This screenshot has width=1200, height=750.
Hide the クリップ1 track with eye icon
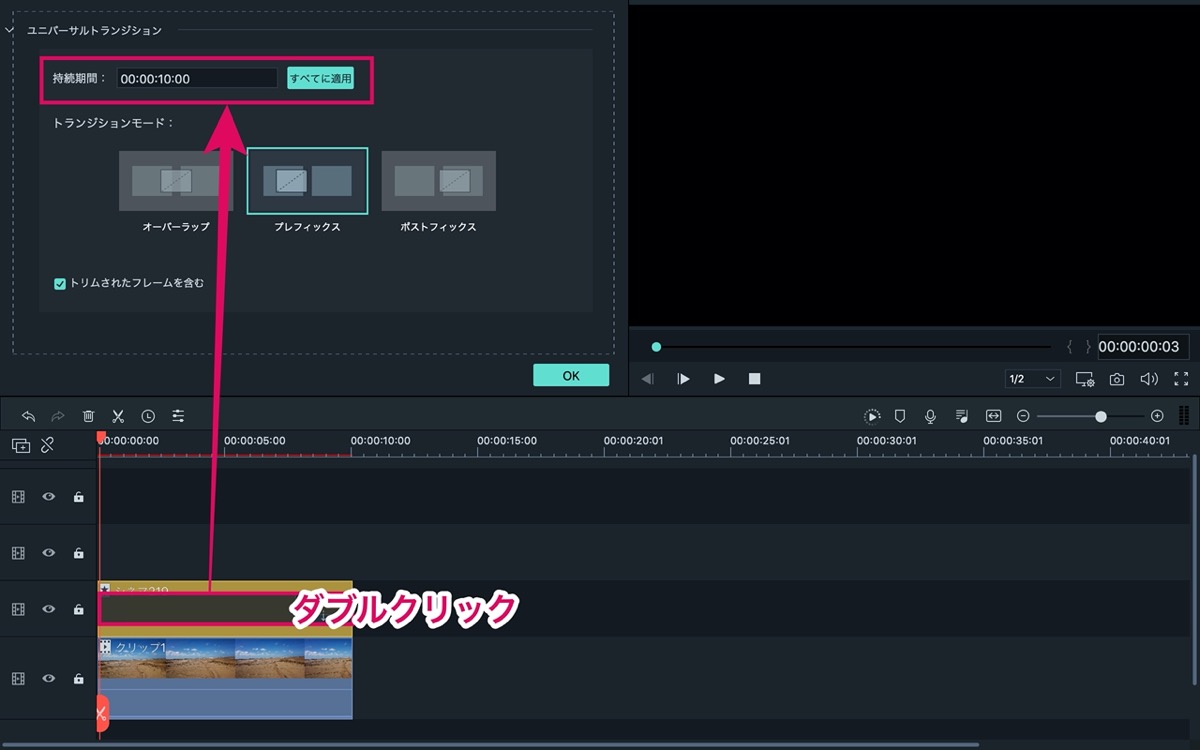[x=48, y=678]
